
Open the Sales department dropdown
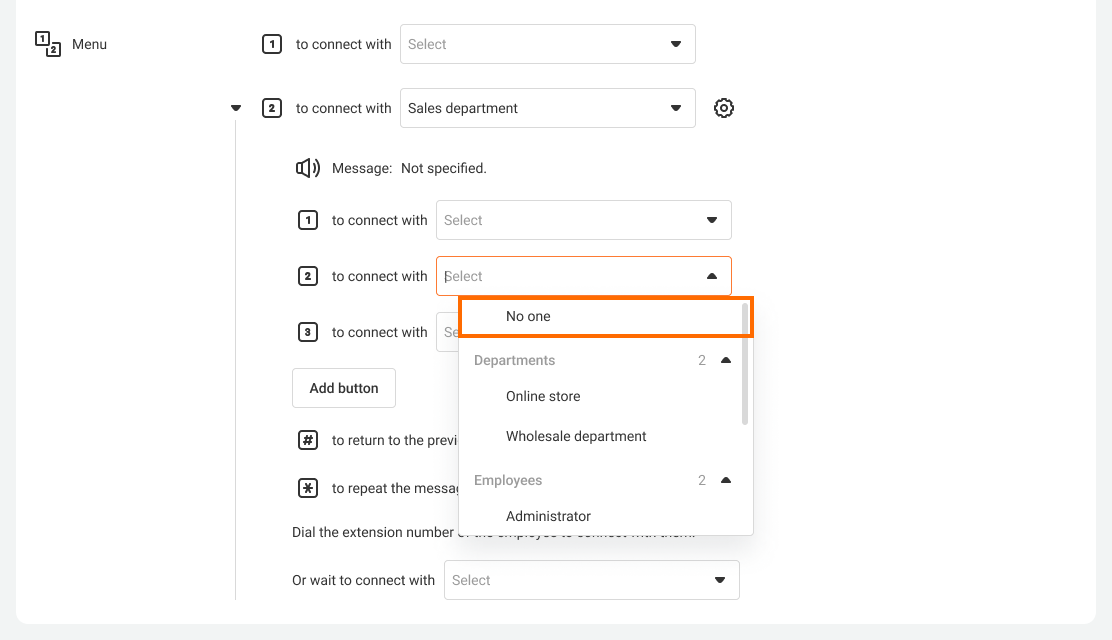click(547, 108)
